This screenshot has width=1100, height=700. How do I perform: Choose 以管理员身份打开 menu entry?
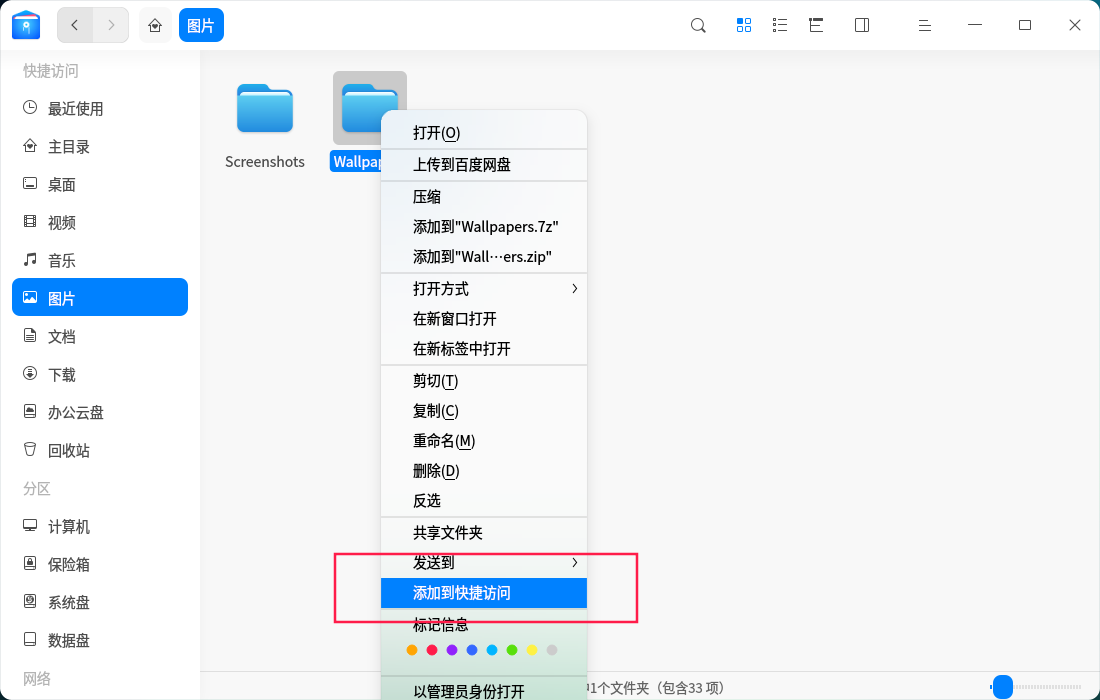(483, 689)
